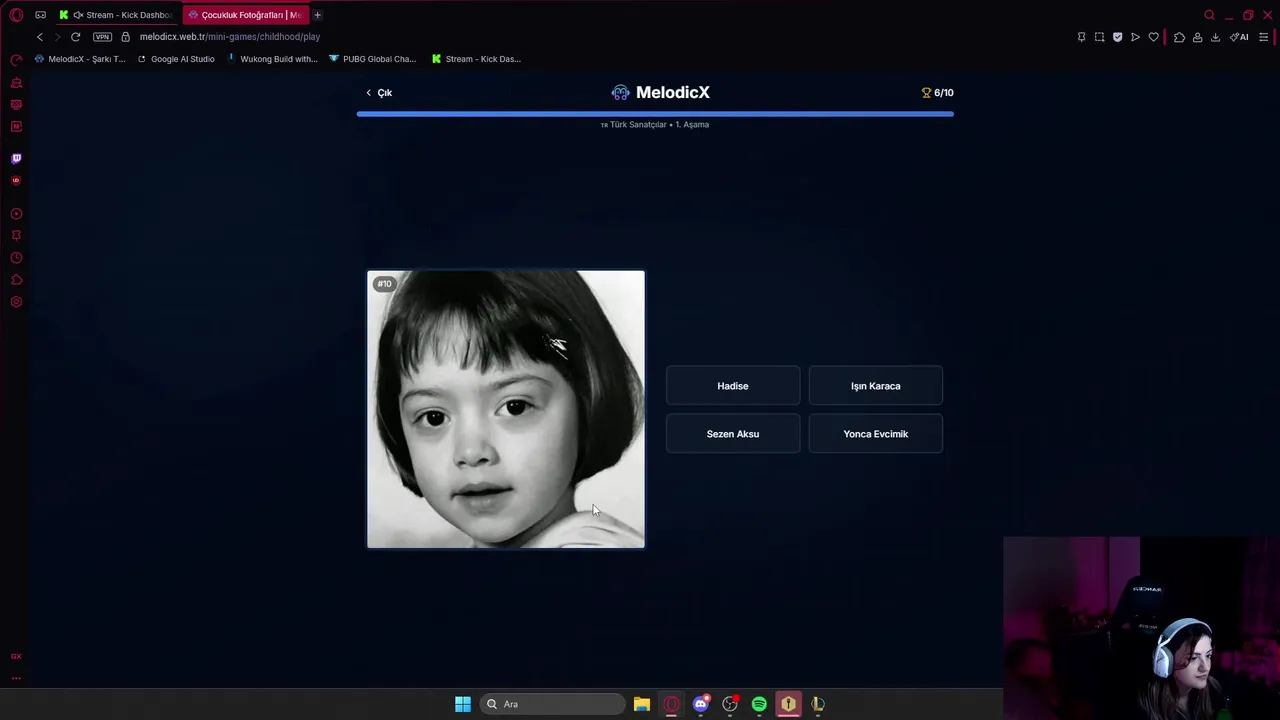Viewport: 1280px width, 720px height.
Task: Click the send flow arrow icon
Action: click(1135, 37)
